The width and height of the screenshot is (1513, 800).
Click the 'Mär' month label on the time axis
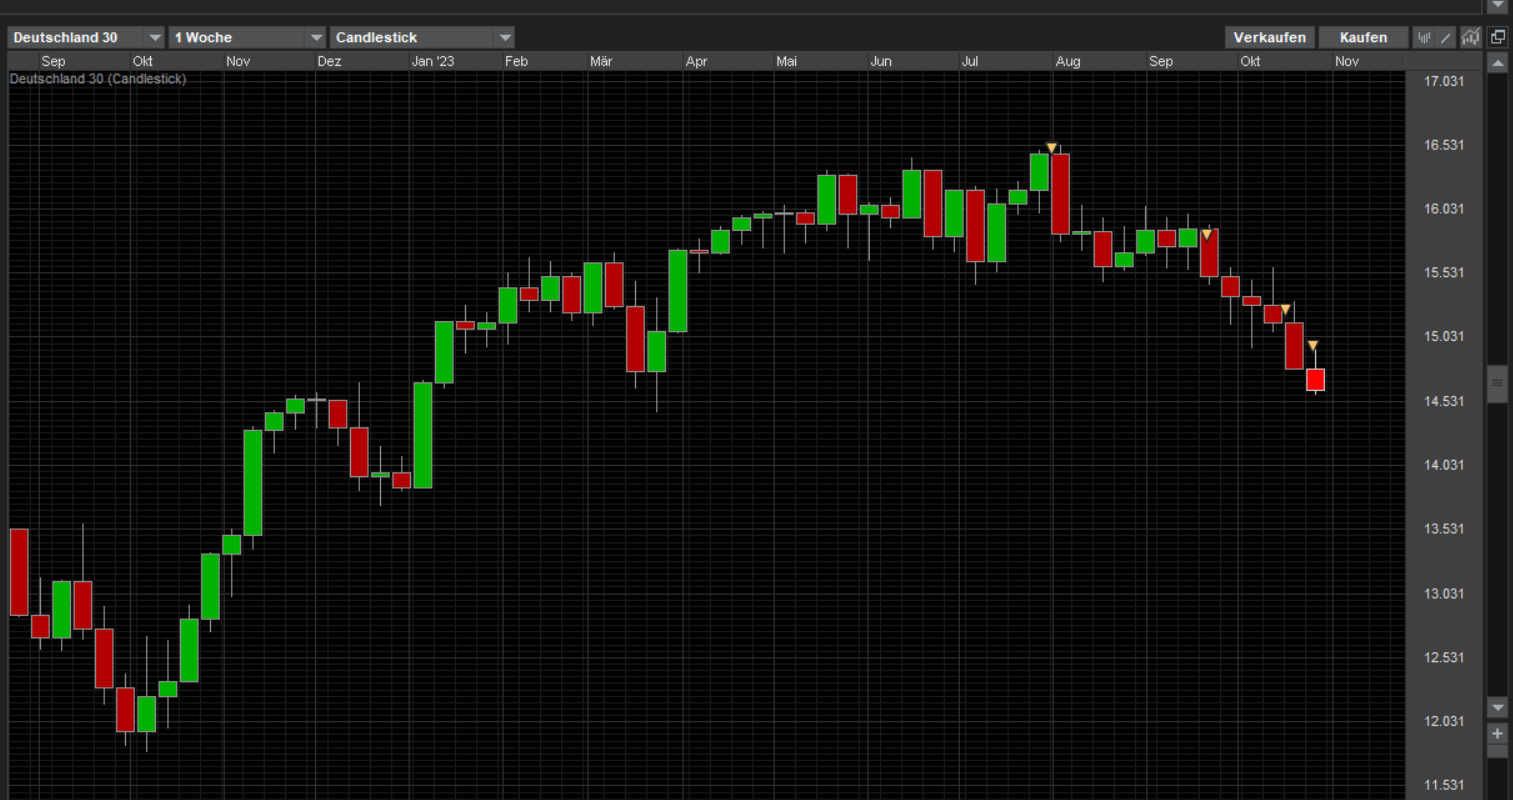601,61
